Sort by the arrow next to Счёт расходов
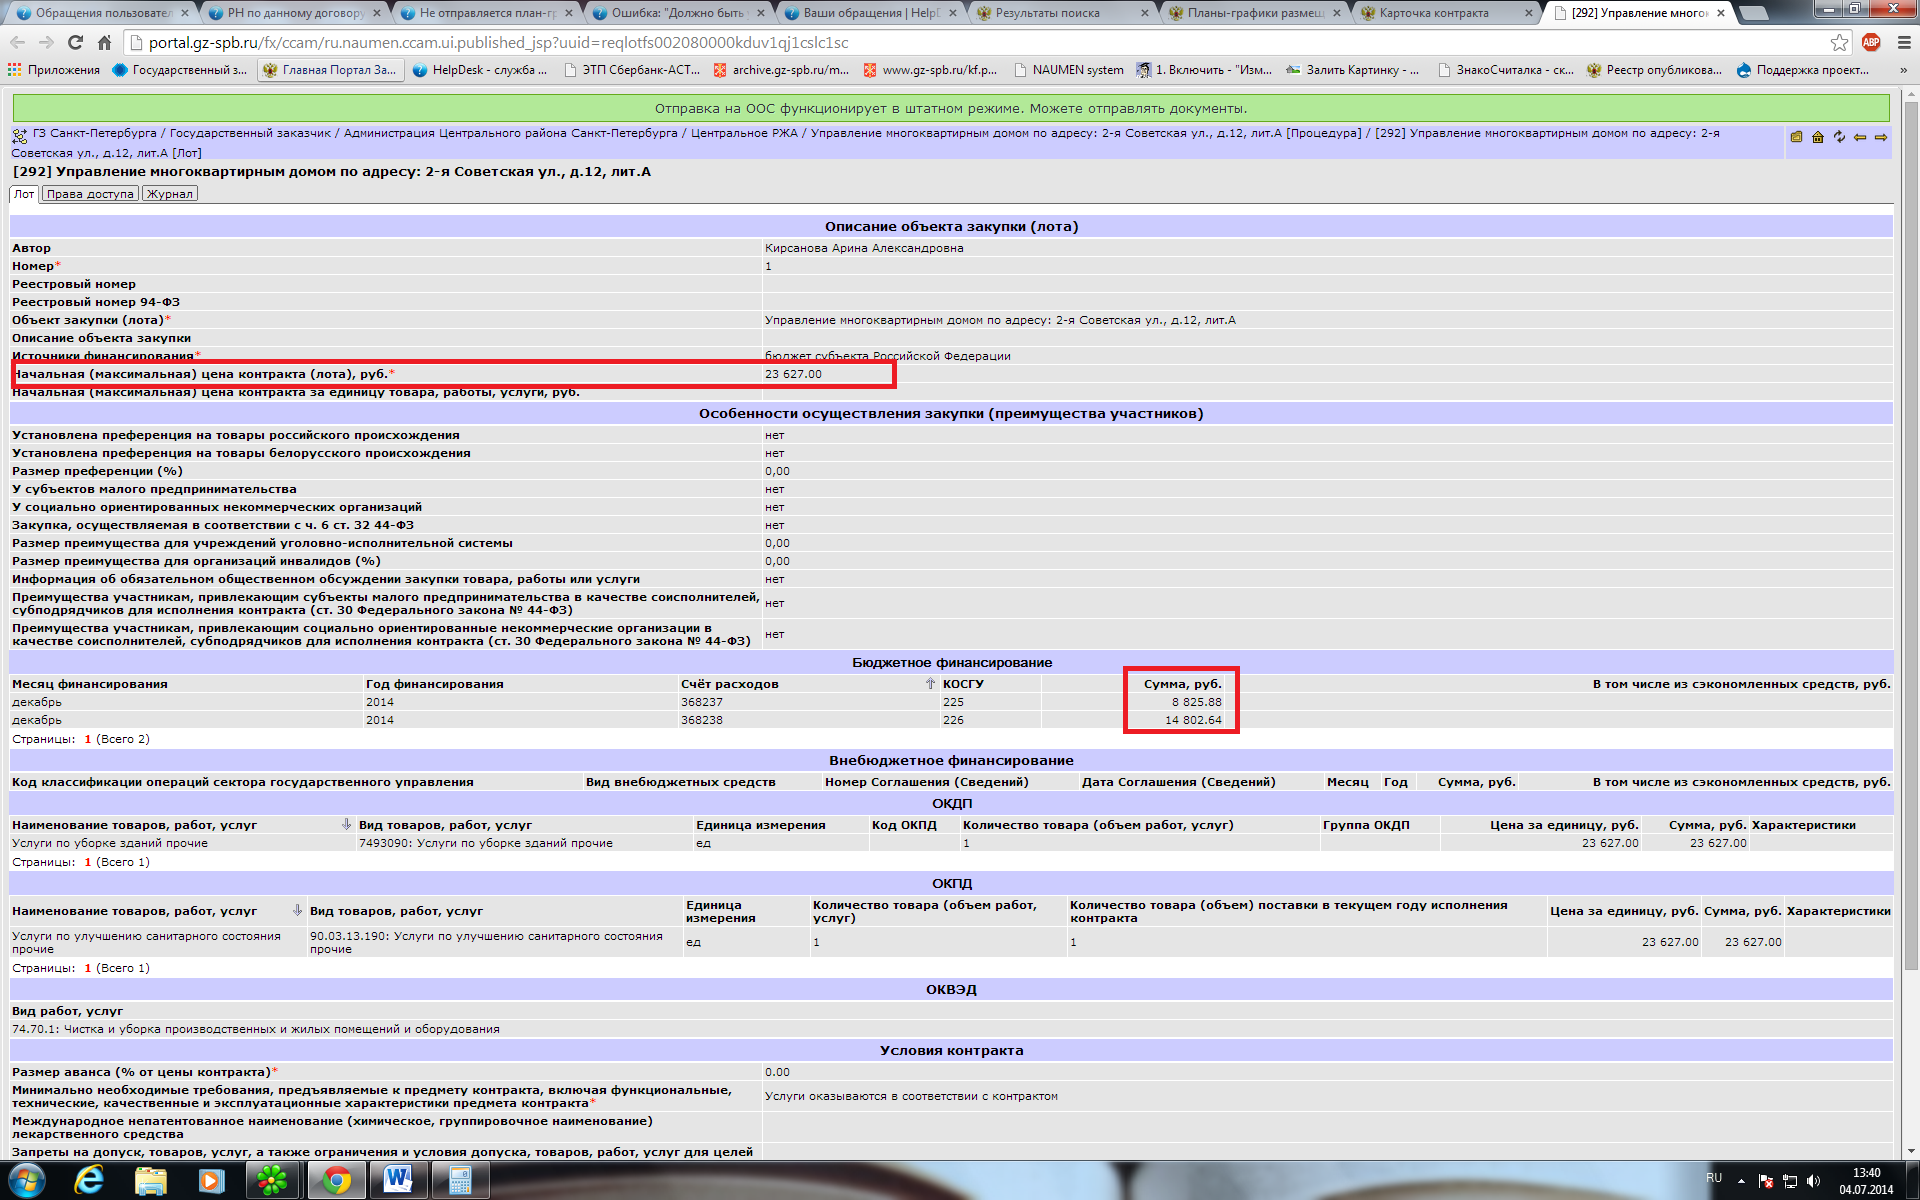1920x1200 pixels. [x=930, y=684]
